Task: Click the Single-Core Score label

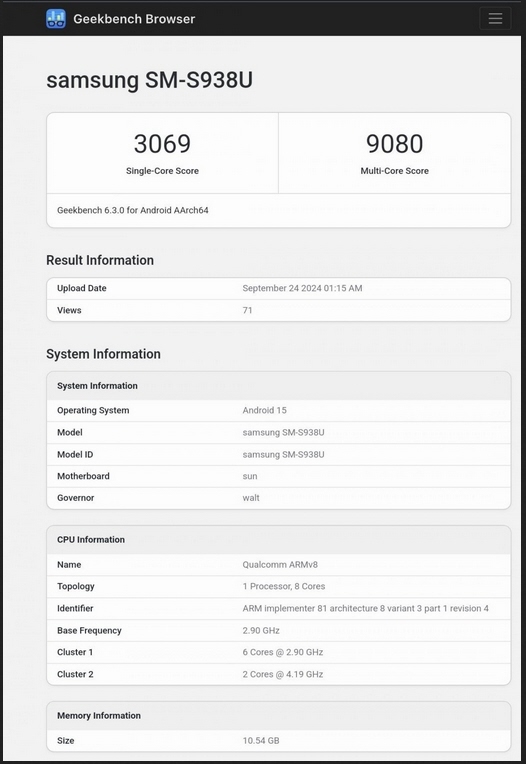Action: [162, 171]
